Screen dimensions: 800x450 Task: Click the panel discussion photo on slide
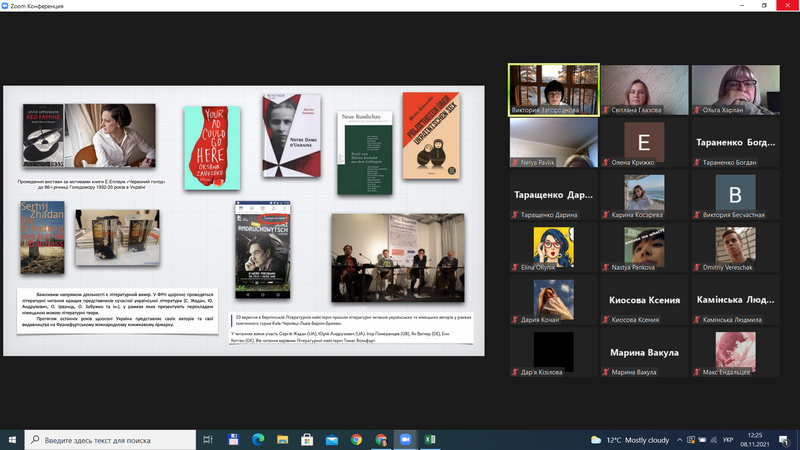[398, 258]
